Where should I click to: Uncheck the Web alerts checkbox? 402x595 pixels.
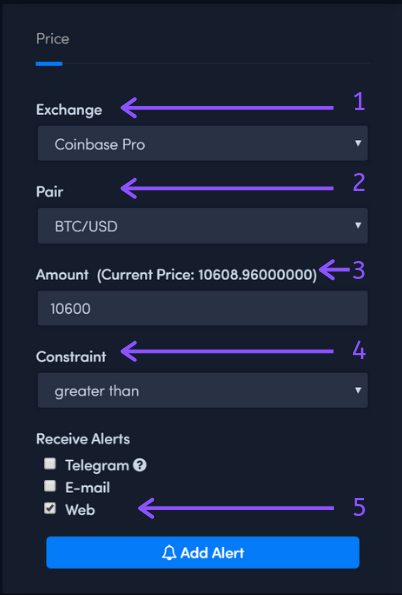pos(50,508)
